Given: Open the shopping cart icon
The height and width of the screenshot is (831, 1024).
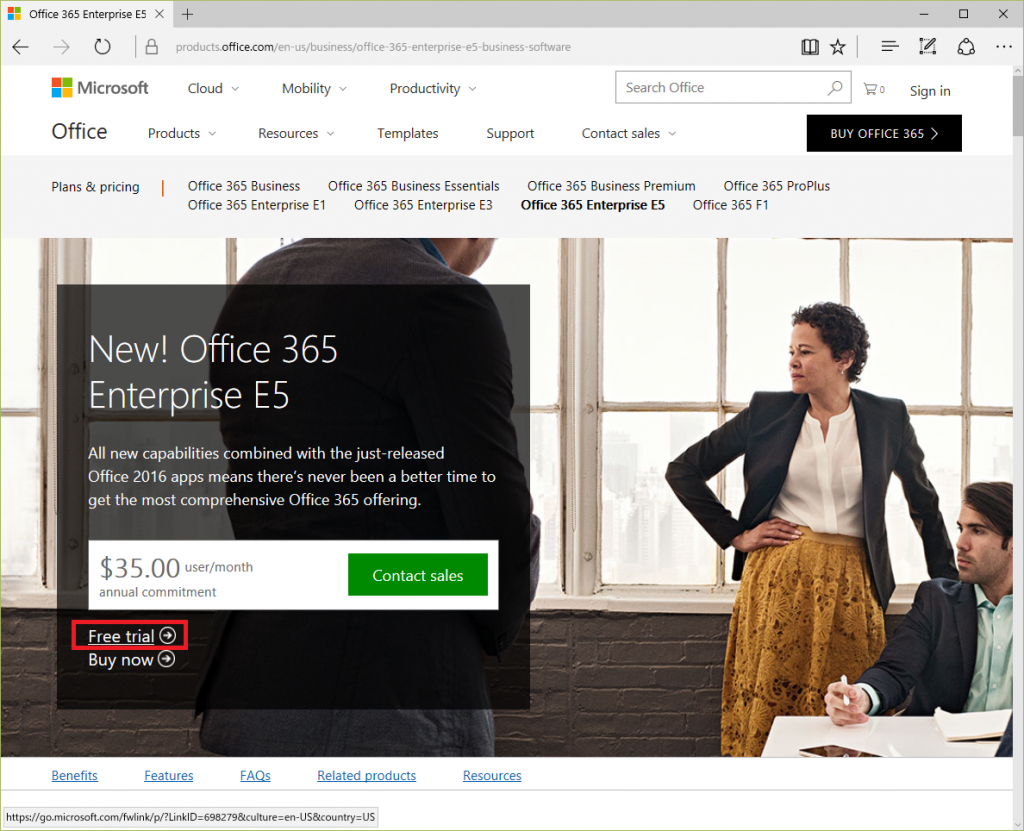Looking at the screenshot, I should pos(874,89).
